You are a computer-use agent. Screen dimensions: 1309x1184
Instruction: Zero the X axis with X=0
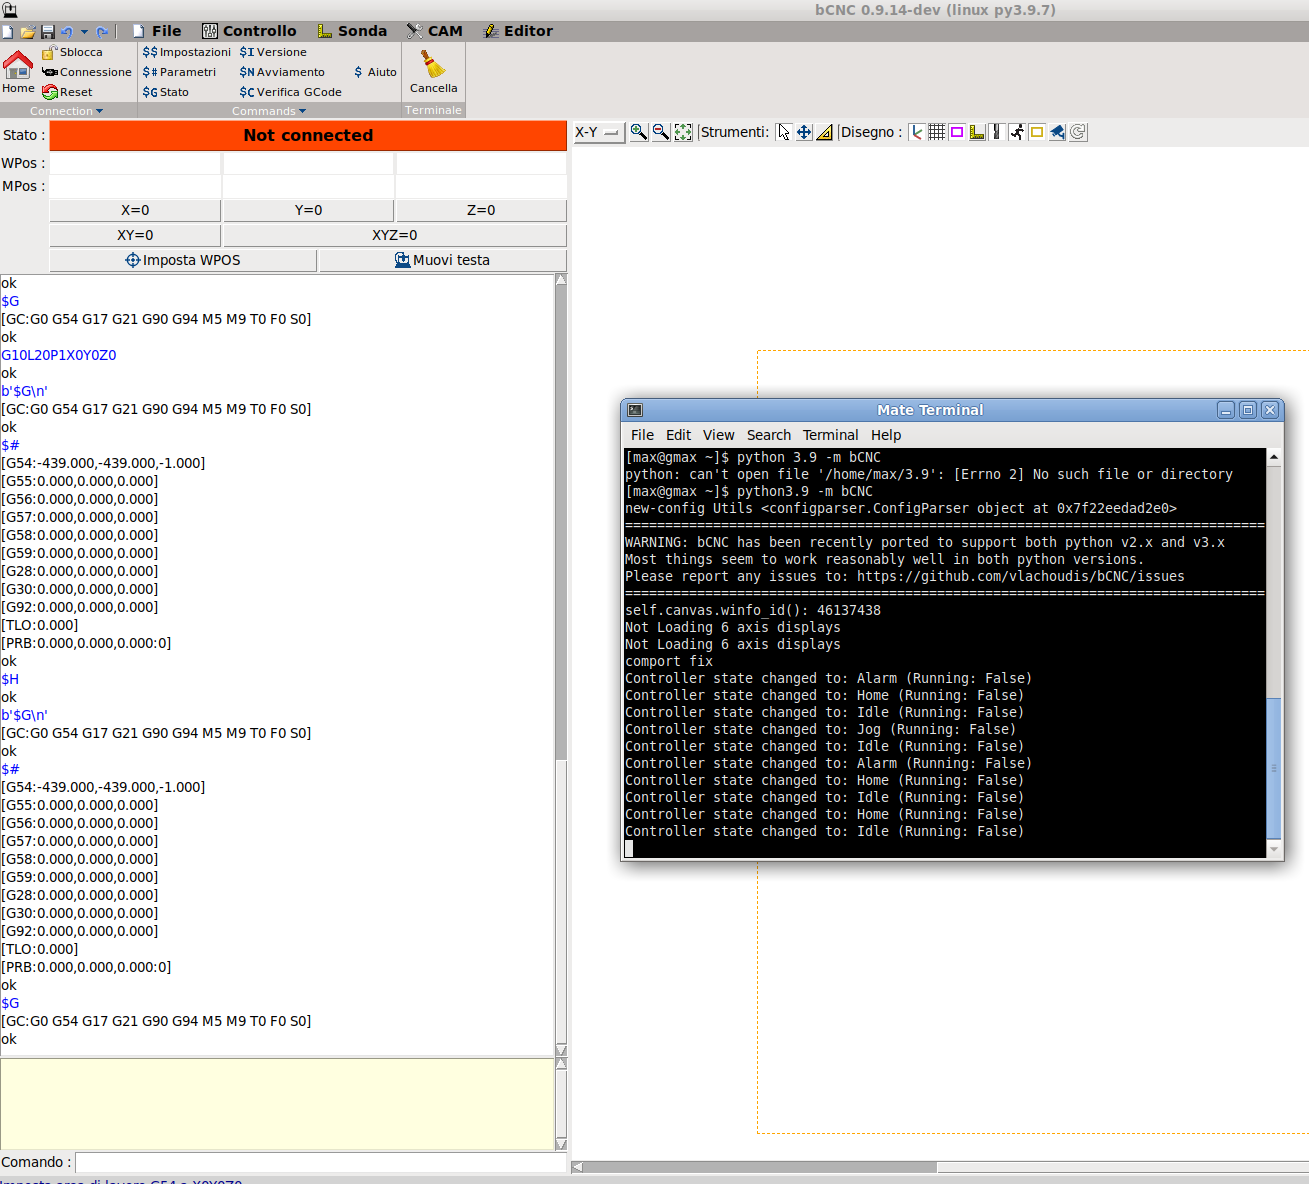(x=134, y=210)
